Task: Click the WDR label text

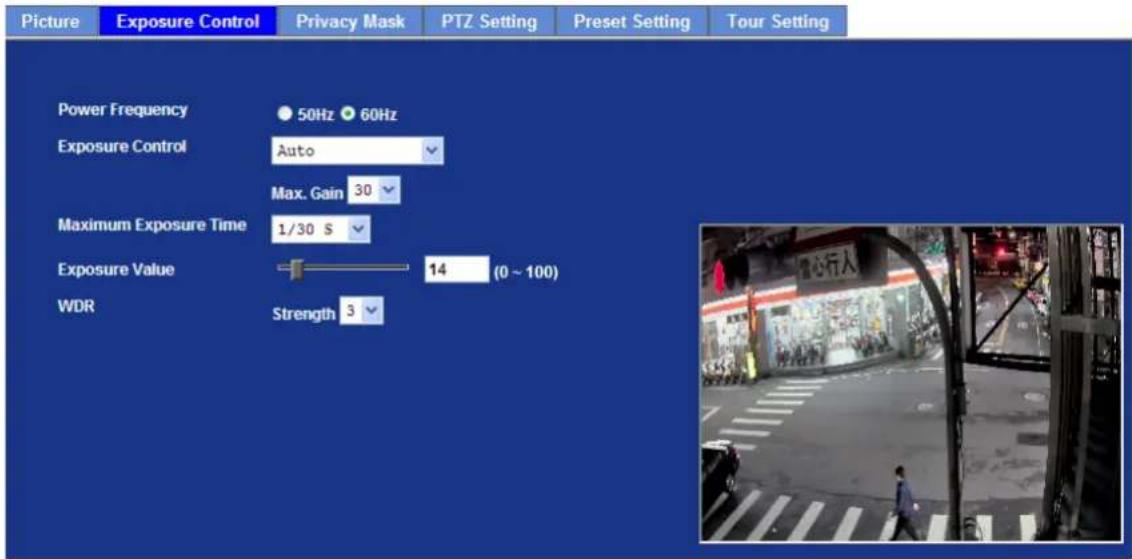Action: 77,306
